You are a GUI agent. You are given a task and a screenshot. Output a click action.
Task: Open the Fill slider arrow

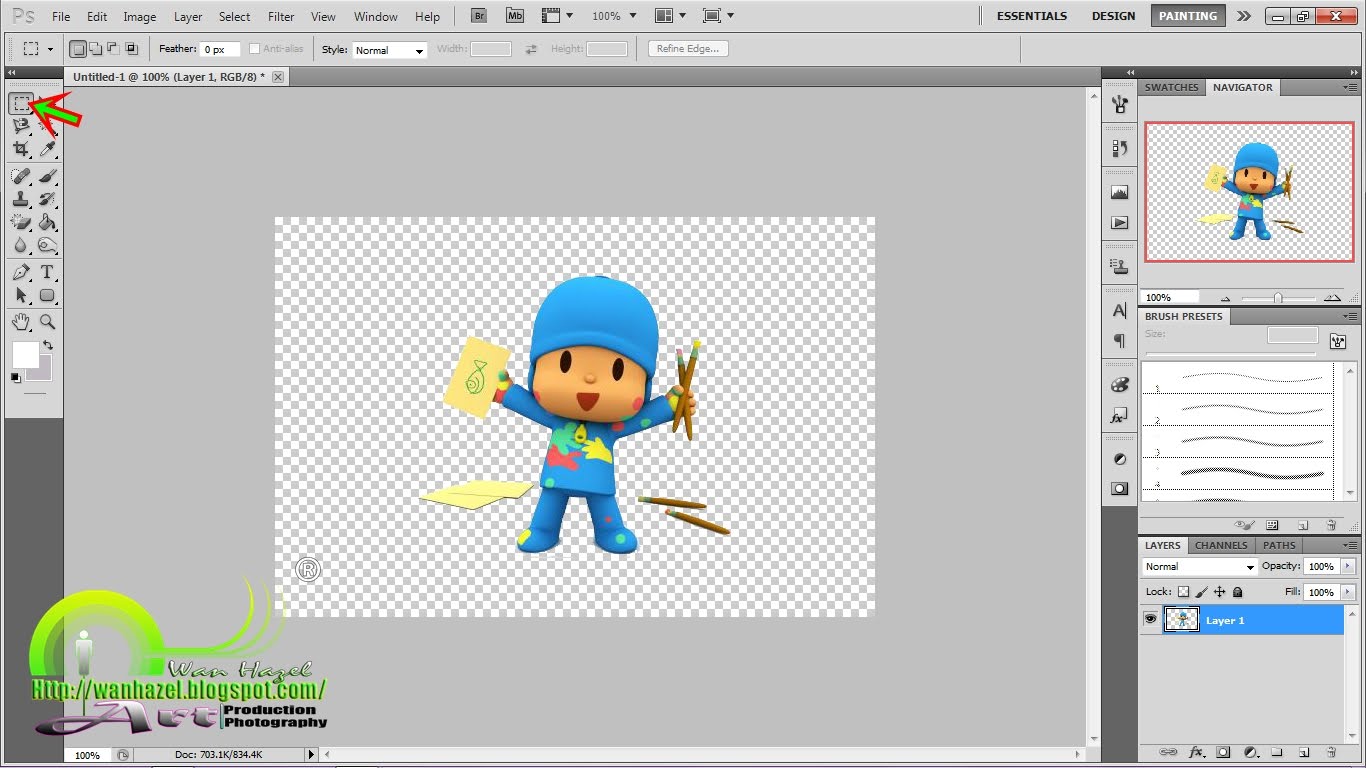point(1348,592)
